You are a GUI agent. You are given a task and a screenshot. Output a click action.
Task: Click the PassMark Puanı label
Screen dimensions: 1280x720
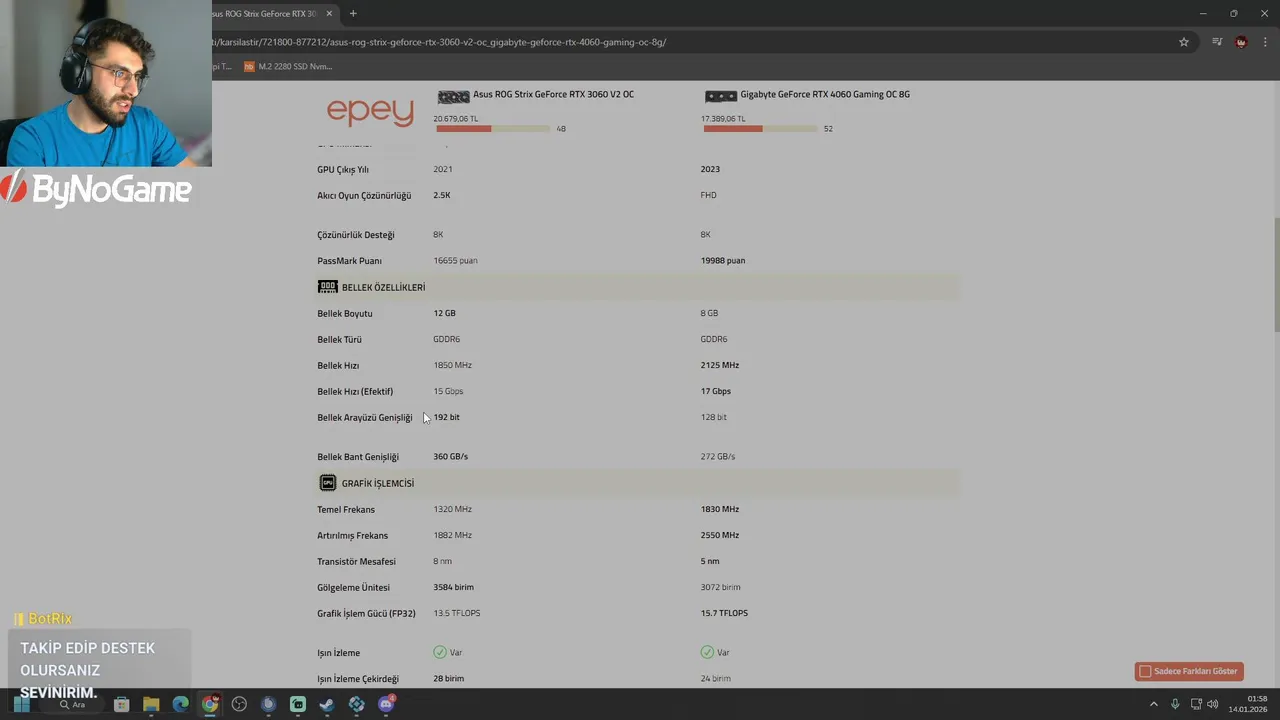[349, 261]
